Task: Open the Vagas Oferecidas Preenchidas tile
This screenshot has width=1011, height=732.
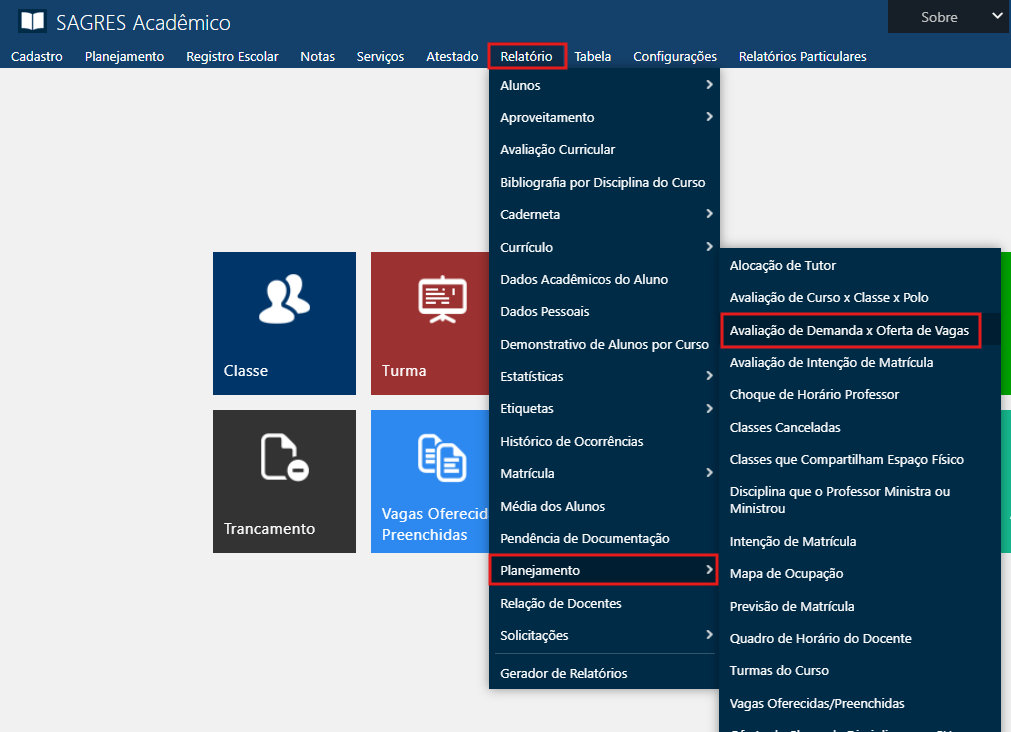Action: tap(430, 480)
